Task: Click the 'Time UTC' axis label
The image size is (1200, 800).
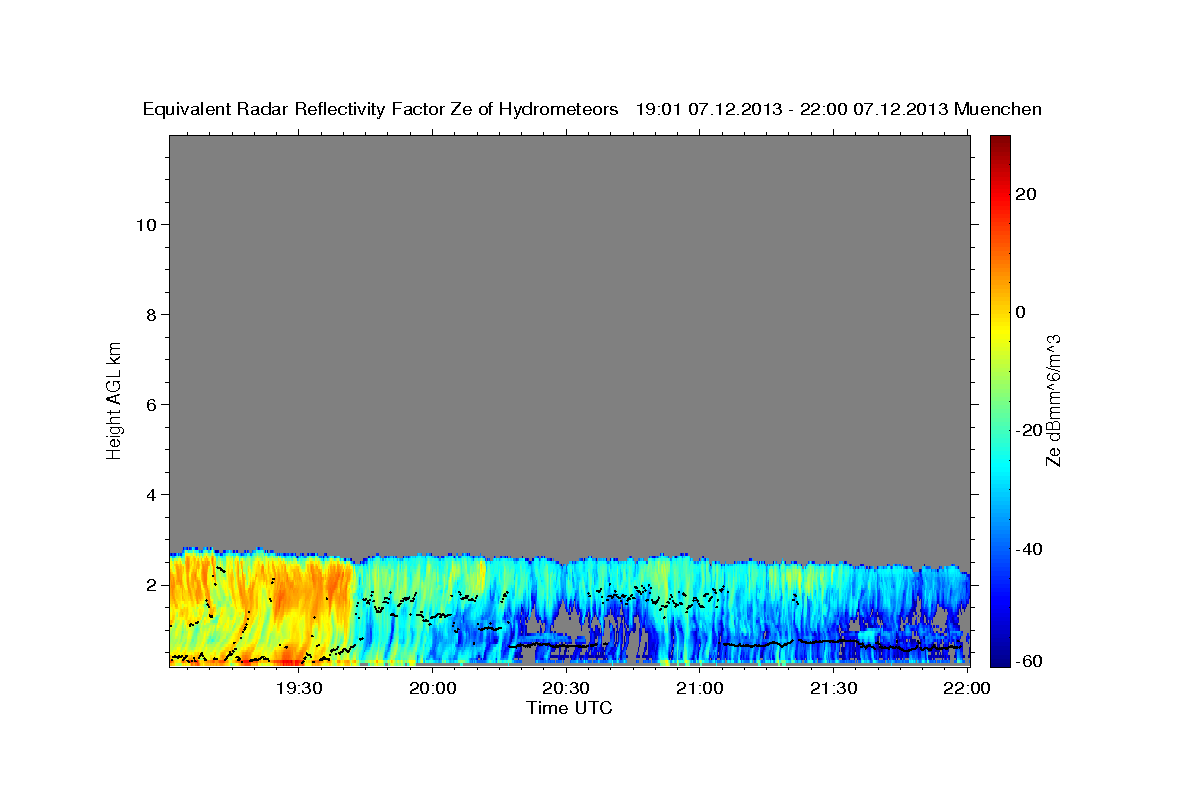Action: [569, 708]
